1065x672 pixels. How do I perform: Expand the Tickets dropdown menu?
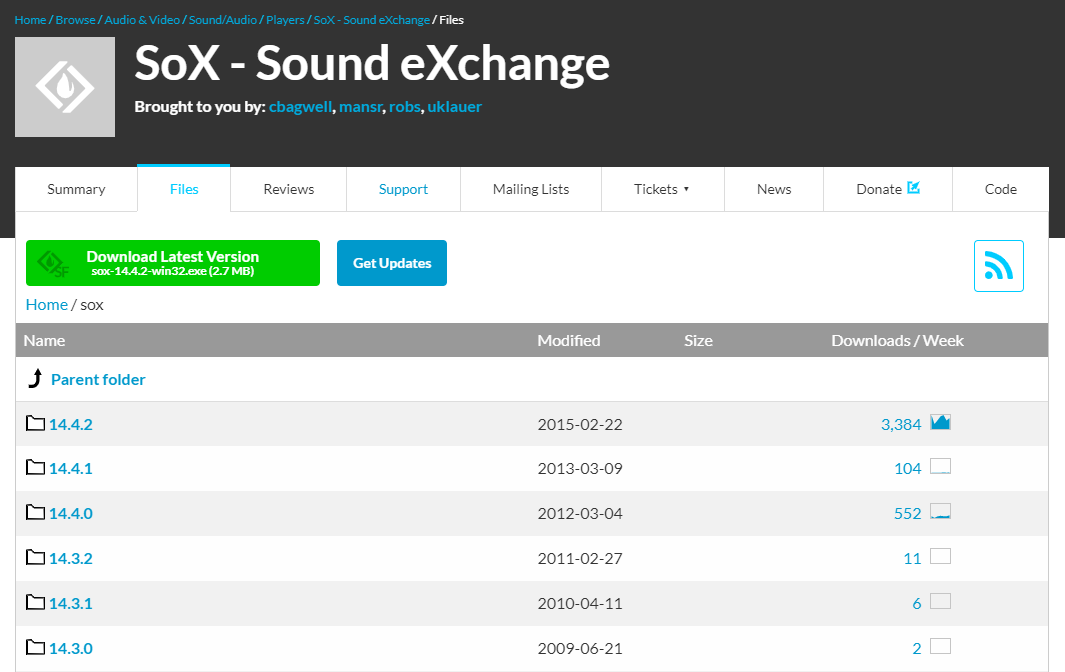pos(662,189)
